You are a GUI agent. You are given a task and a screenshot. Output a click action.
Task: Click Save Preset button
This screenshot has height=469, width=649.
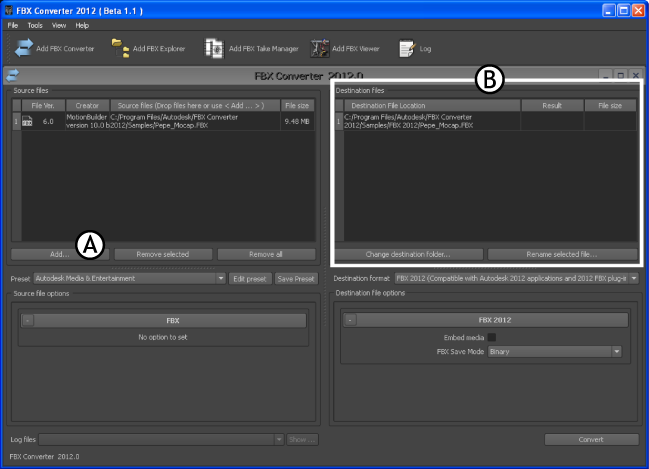(296, 279)
